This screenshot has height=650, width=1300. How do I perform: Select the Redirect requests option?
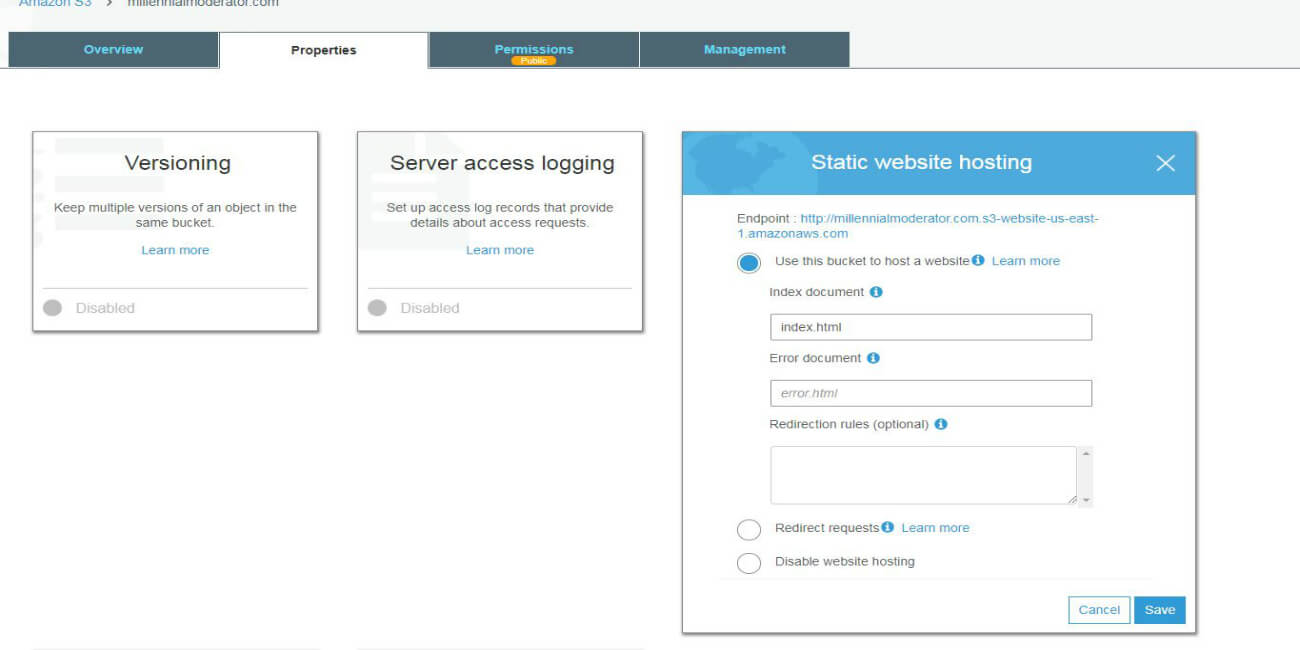(x=749, y=529)
